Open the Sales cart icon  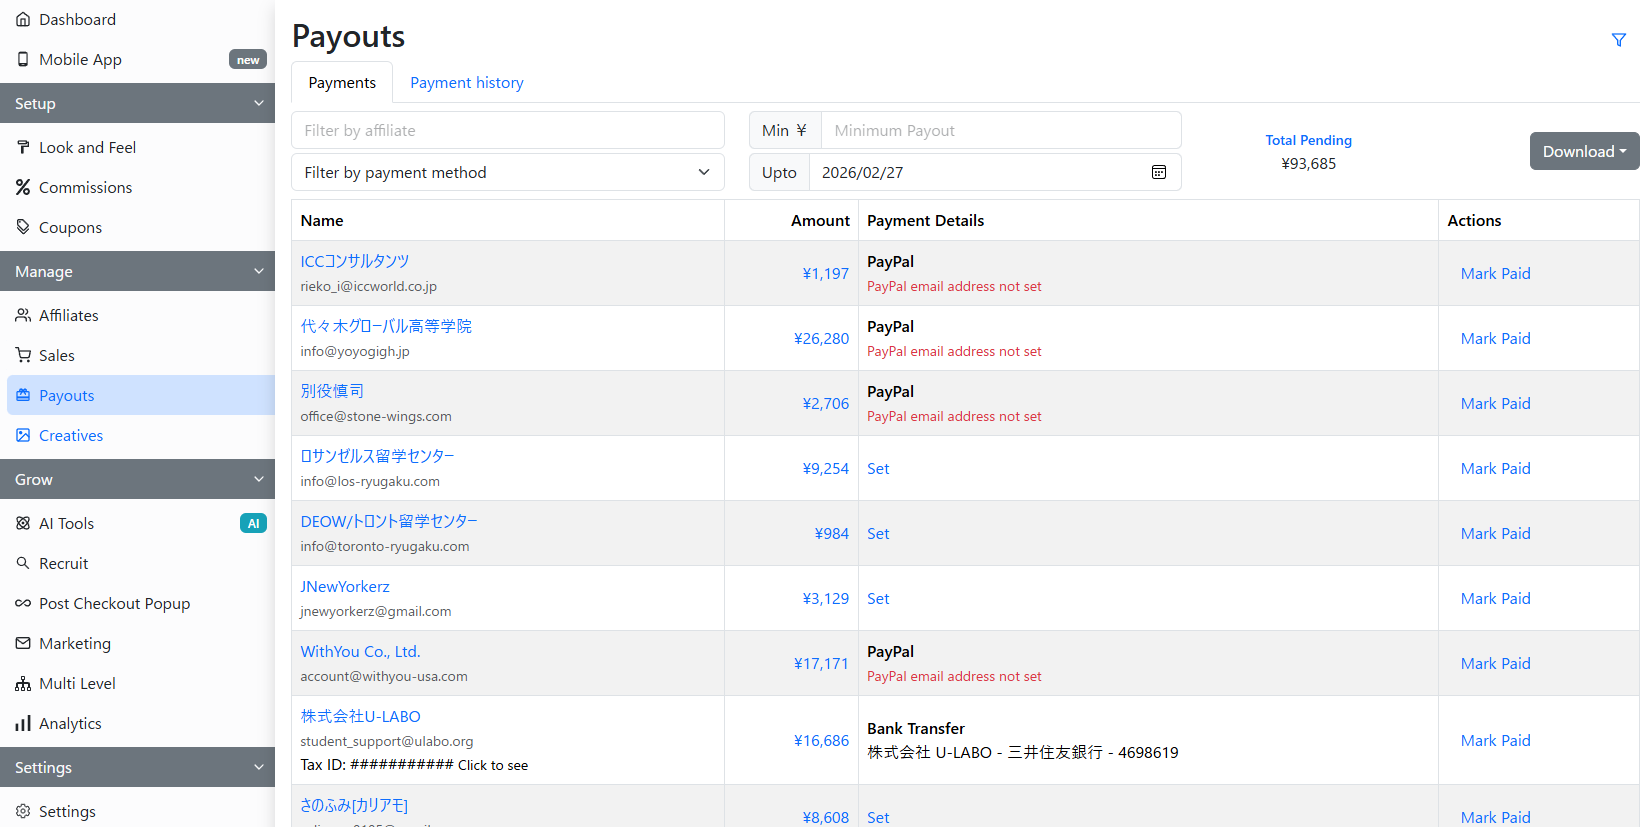click(x=23, y=356)
